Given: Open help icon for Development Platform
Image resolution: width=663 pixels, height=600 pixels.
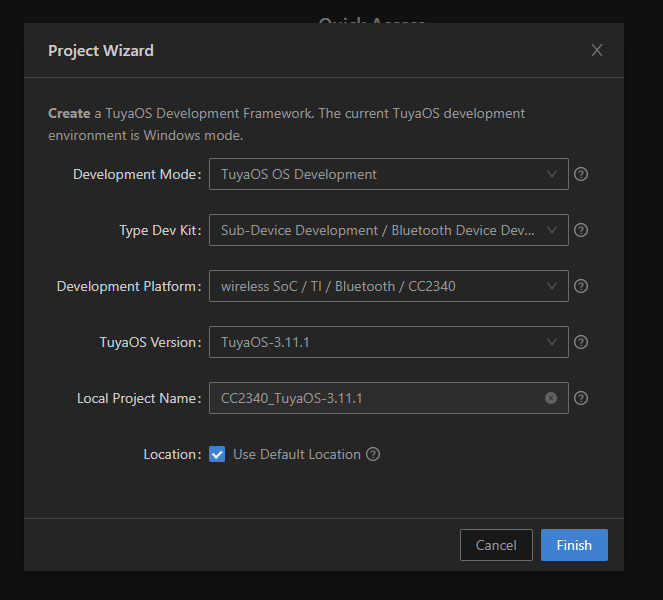Looking at the screenshot, I should pyautogui.click(x=581, y=286).
